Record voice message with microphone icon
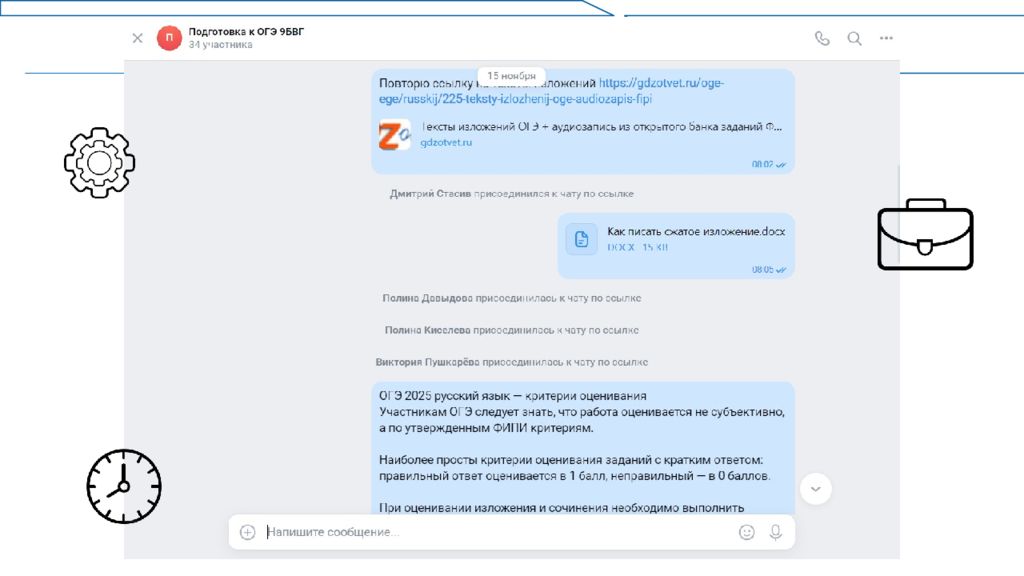The width and height of the screenshot is (1024, 576). [776, 532]
